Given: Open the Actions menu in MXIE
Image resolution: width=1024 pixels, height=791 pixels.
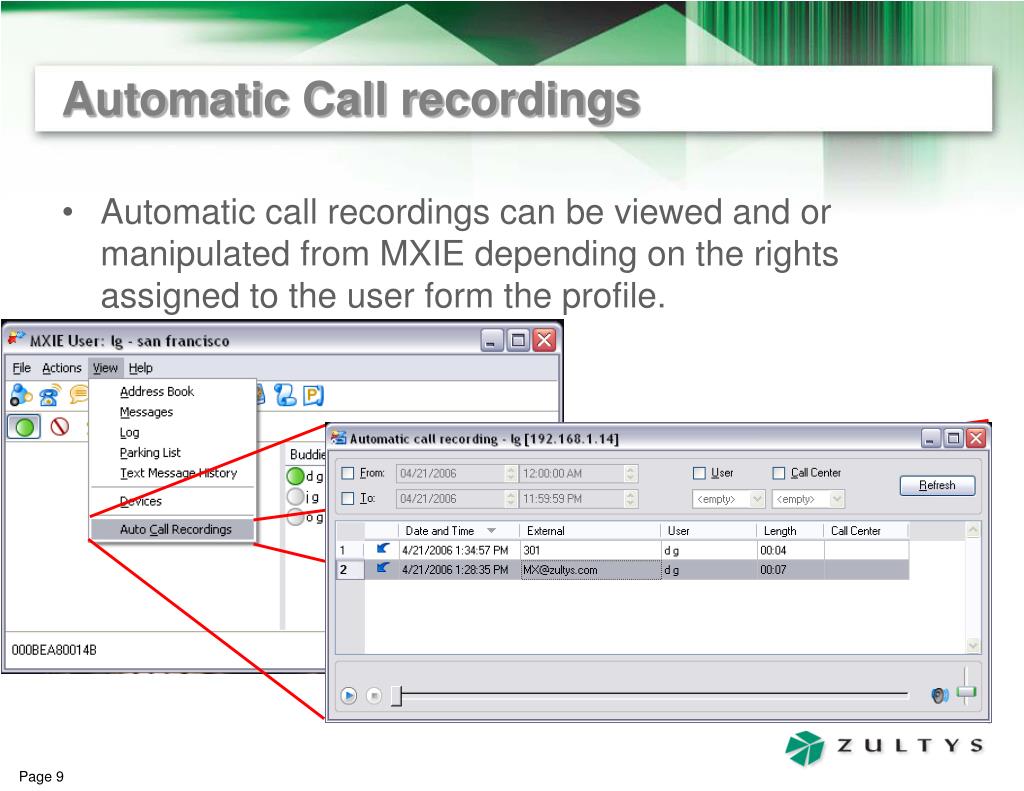Looking at the screenshot, I should coord(61,368).
